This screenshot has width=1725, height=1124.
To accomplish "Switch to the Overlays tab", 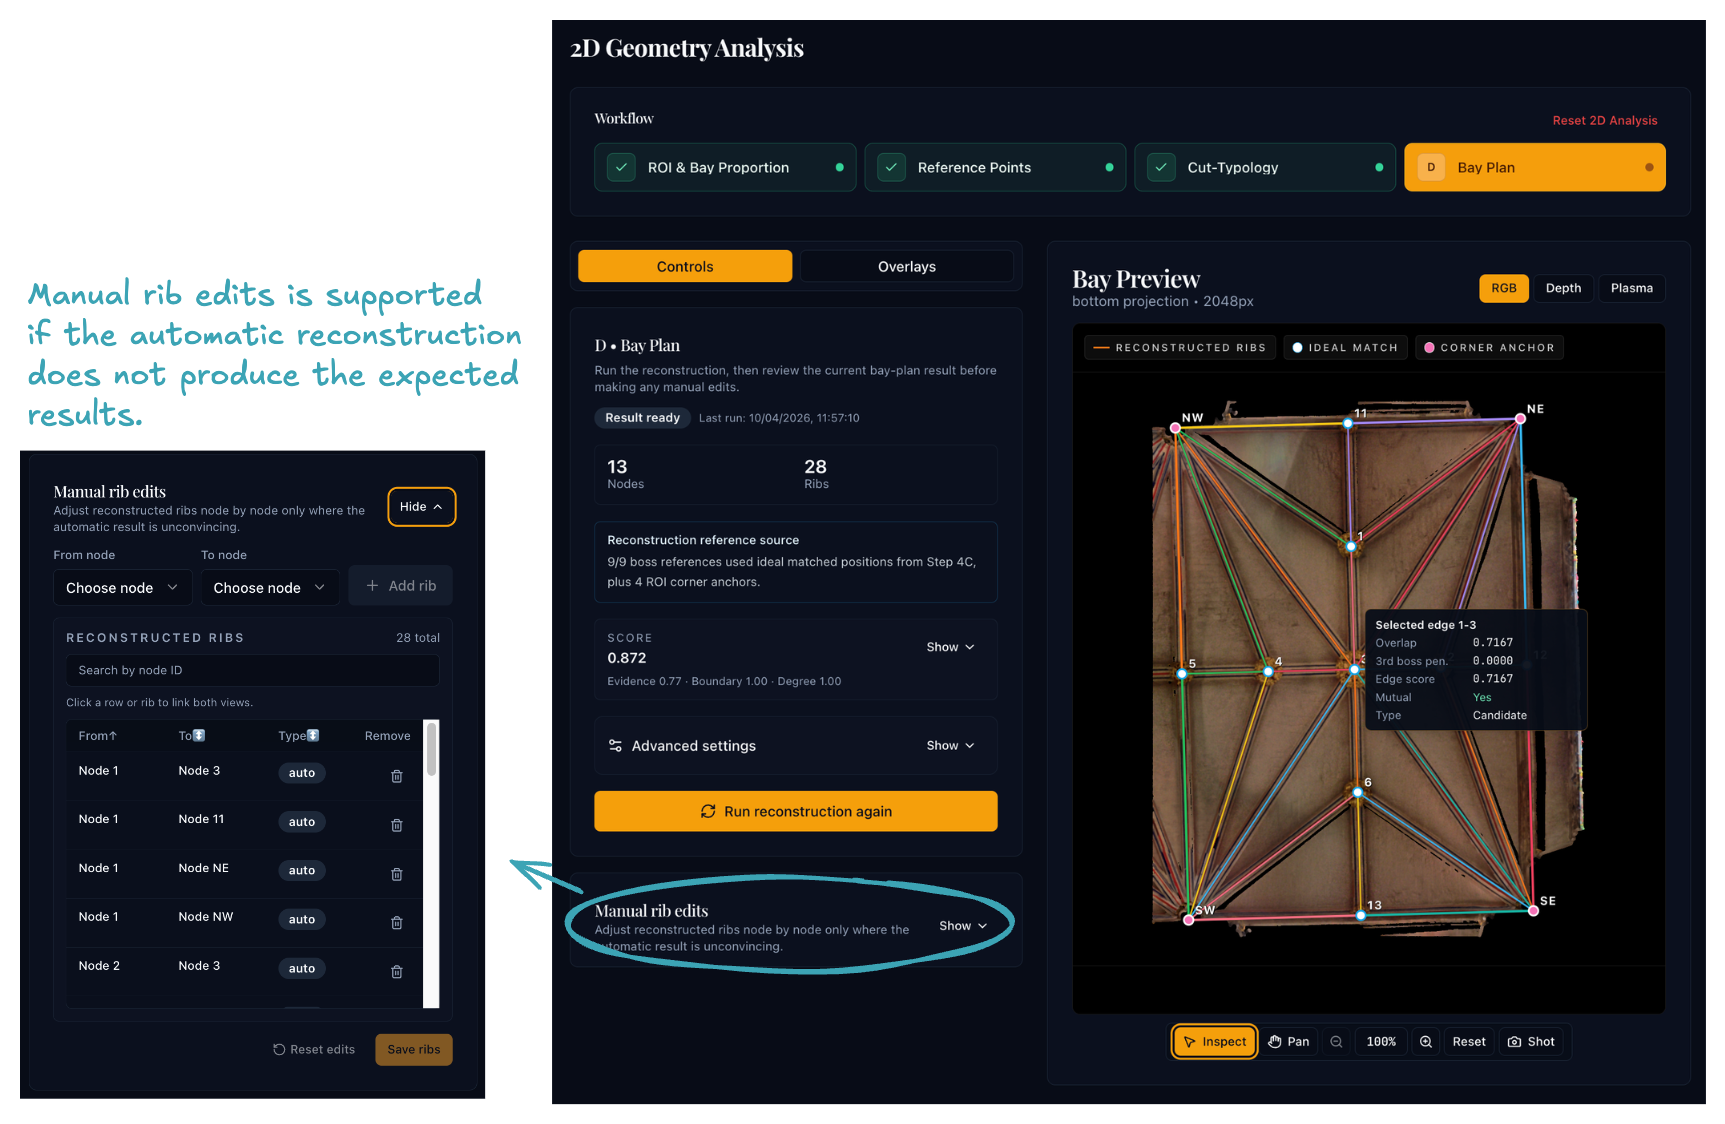I will 906,267.
